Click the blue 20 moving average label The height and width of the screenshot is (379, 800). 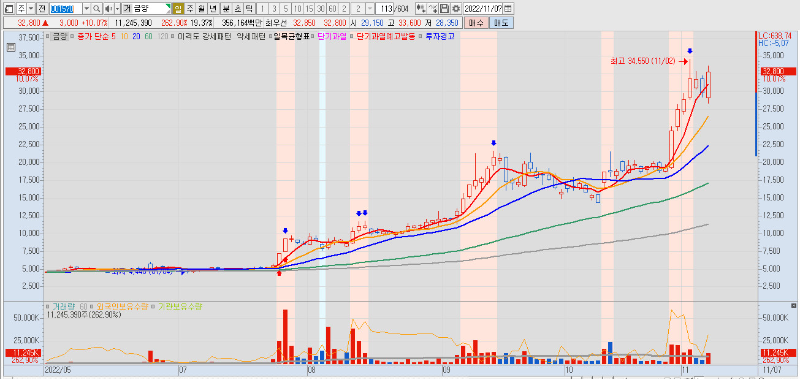pyautogui.click(x=137, y=37)
